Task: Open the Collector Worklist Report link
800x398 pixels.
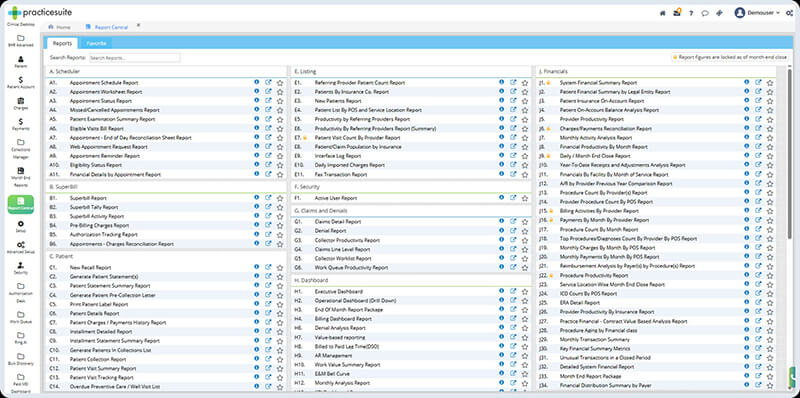Action: coord(343,258)
